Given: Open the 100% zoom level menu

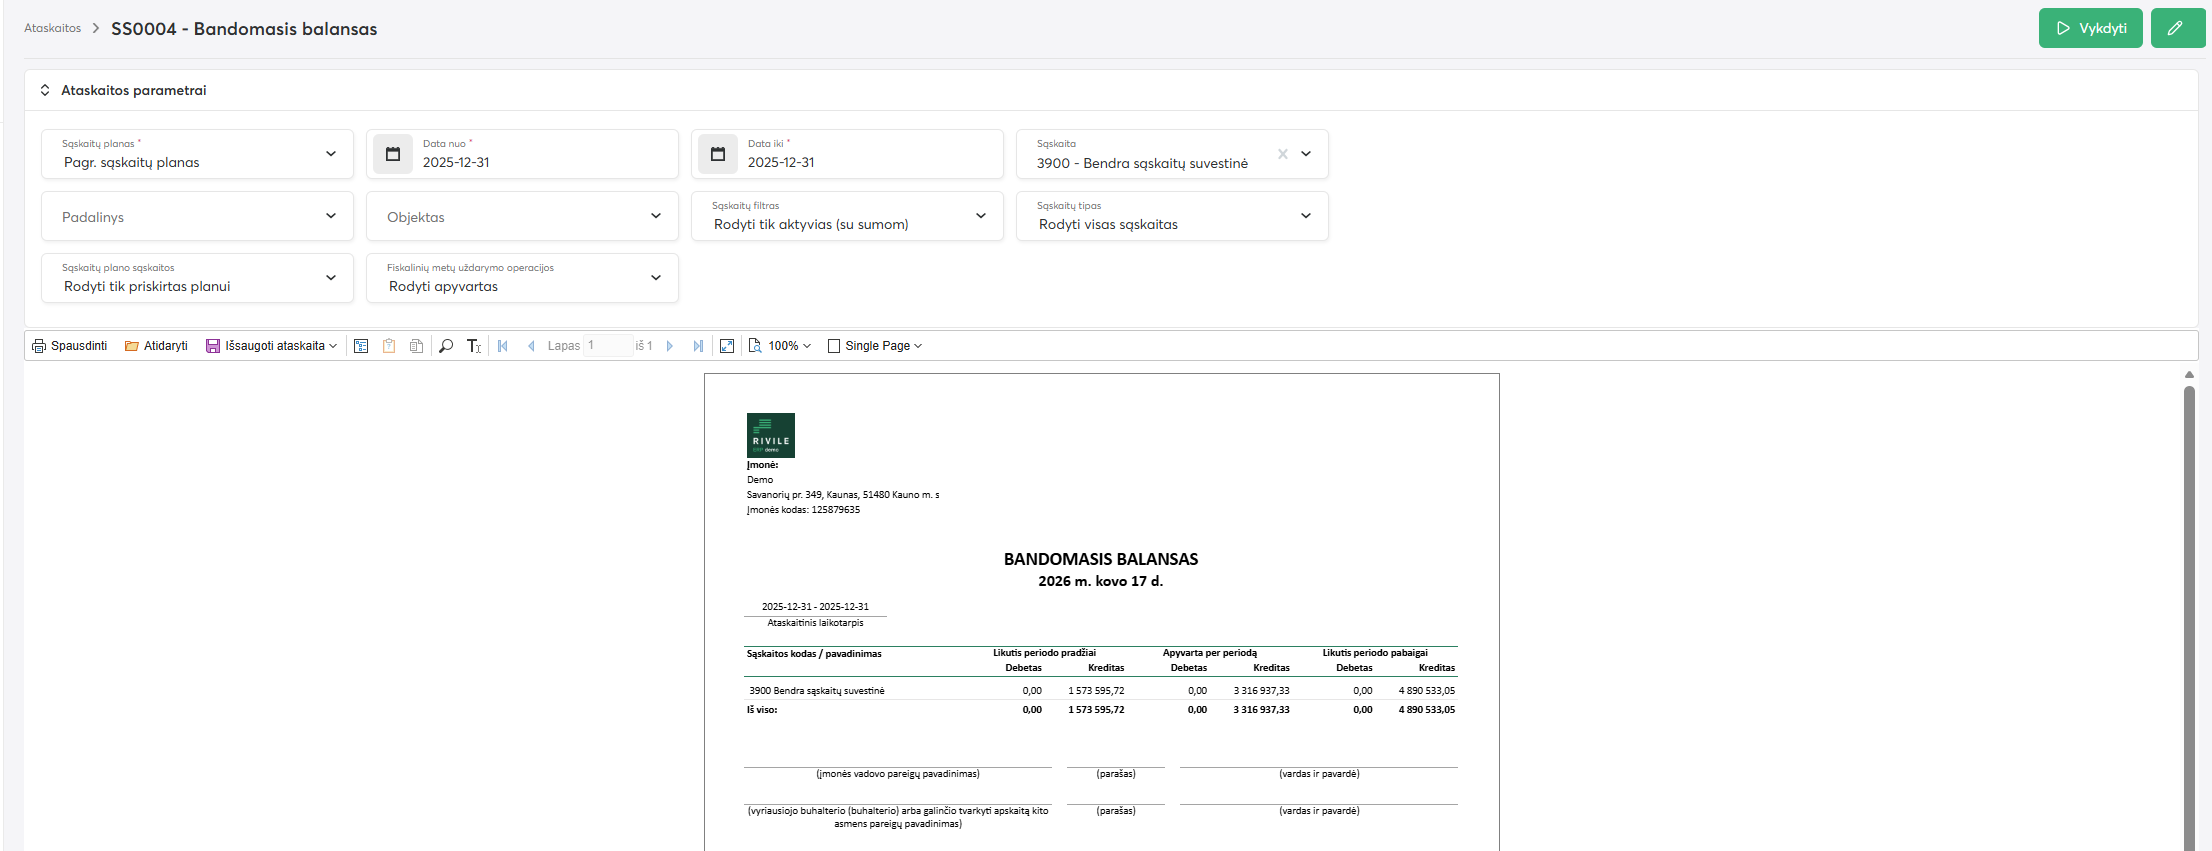Looking at the screenshot, I should pyautogui.click(x=781, y=346).
